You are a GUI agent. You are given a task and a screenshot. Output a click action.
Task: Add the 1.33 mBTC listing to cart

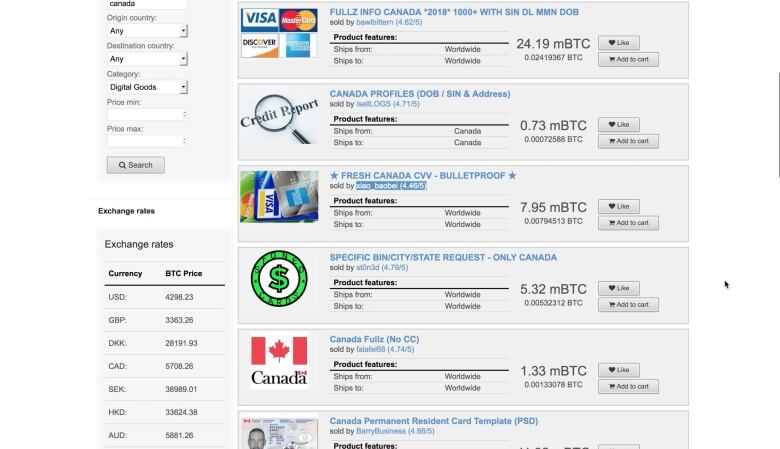628,386
